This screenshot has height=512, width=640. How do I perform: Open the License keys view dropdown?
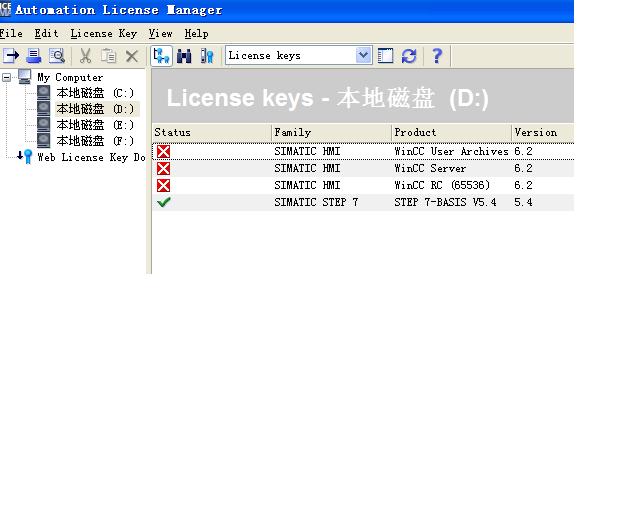363,55
